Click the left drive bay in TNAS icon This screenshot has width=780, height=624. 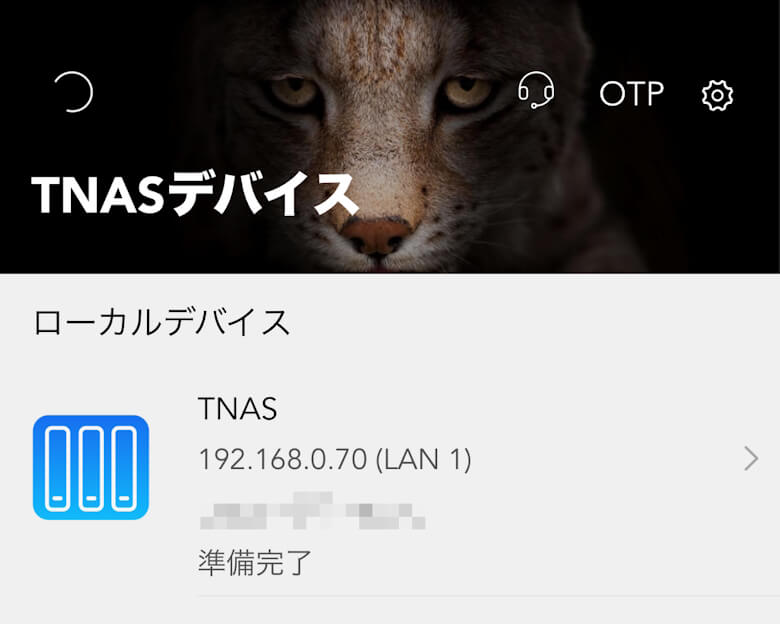coord(58,468)
